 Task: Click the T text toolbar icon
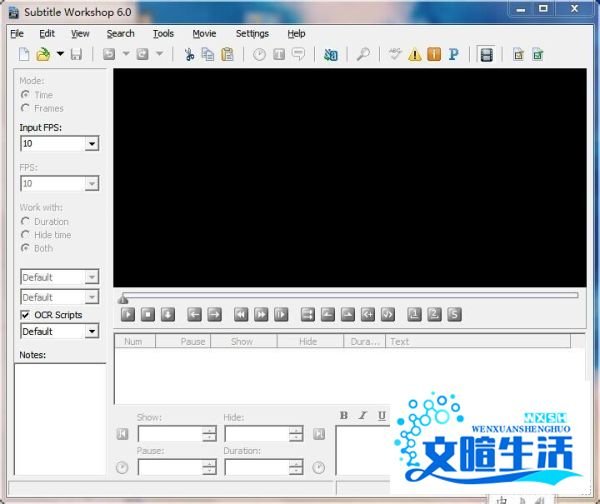coord(279,55)
